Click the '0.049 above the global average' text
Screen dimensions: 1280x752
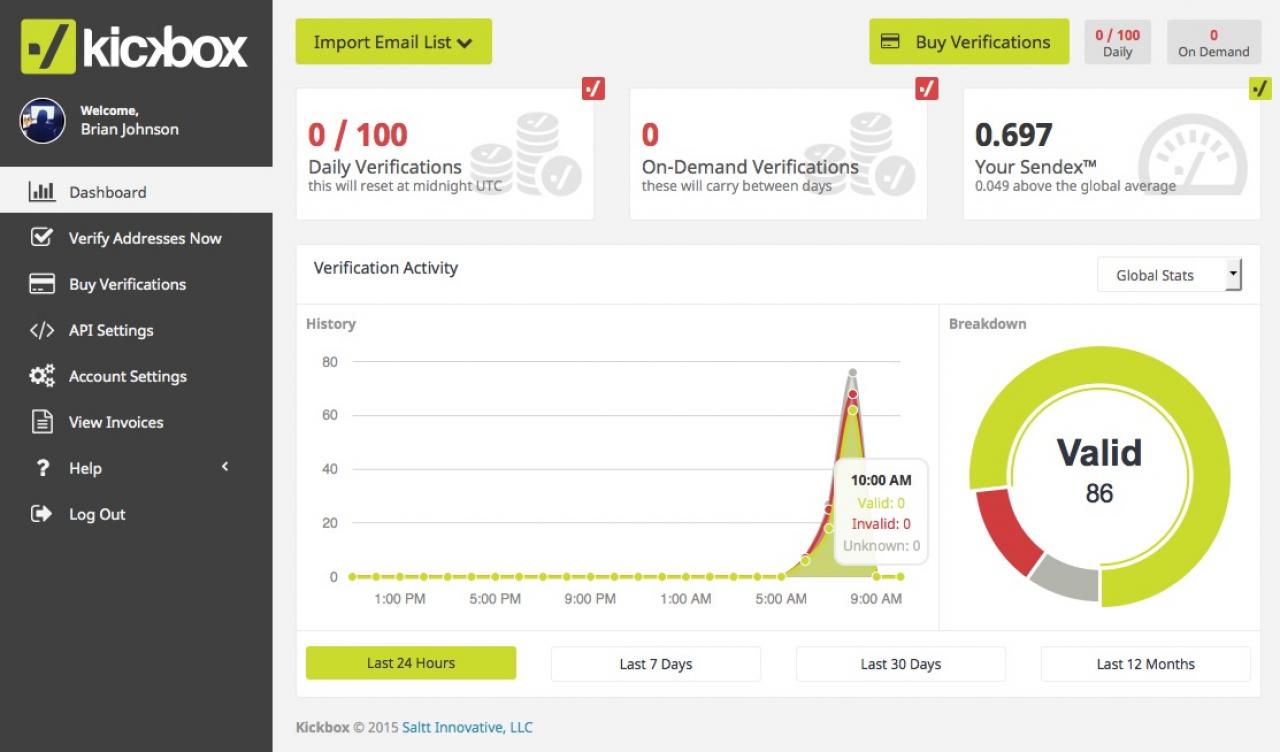click(1075, 186)
